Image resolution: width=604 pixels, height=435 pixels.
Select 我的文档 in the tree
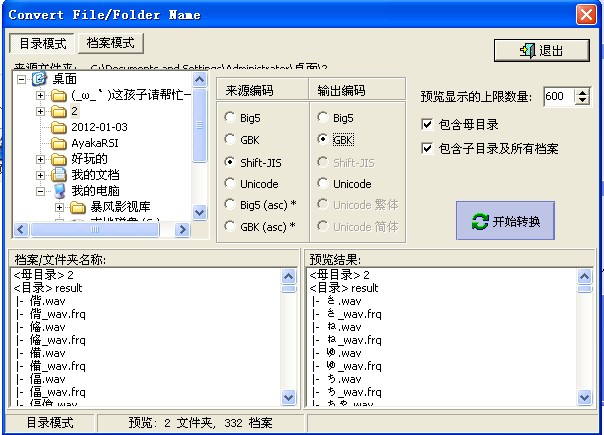click(x=95, y=175)
